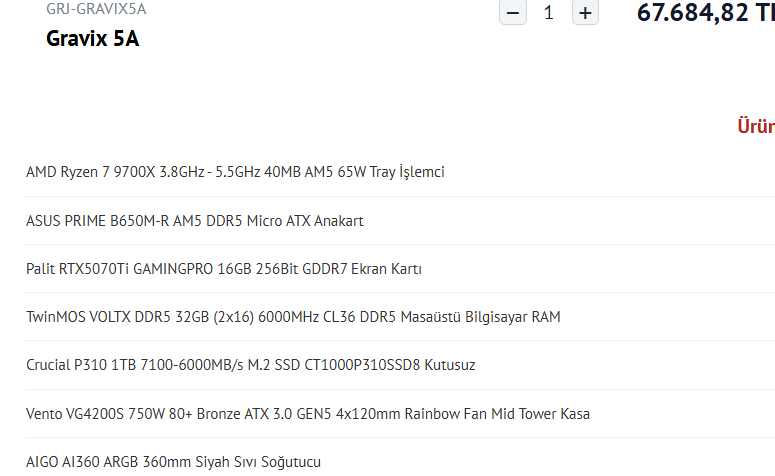Image resolution: width=775 pixels, height=476 pixels.
Task: Open the Gravix 5A product title
Action: 92,39
